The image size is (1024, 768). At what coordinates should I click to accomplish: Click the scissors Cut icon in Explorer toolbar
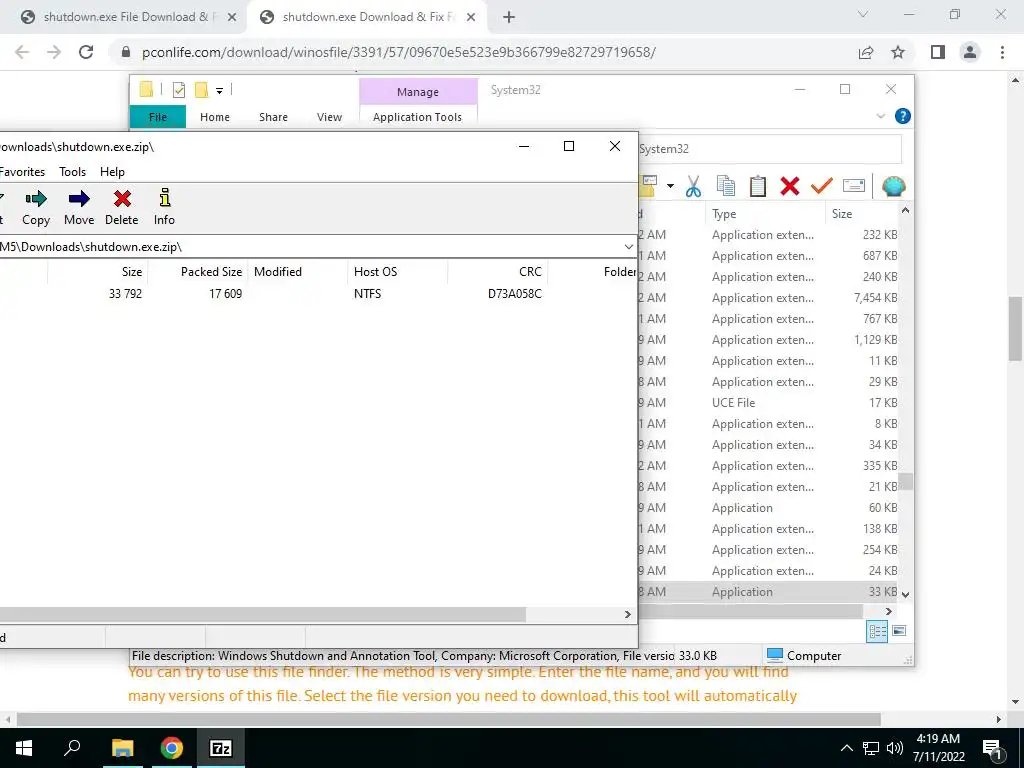click(693, 187)
